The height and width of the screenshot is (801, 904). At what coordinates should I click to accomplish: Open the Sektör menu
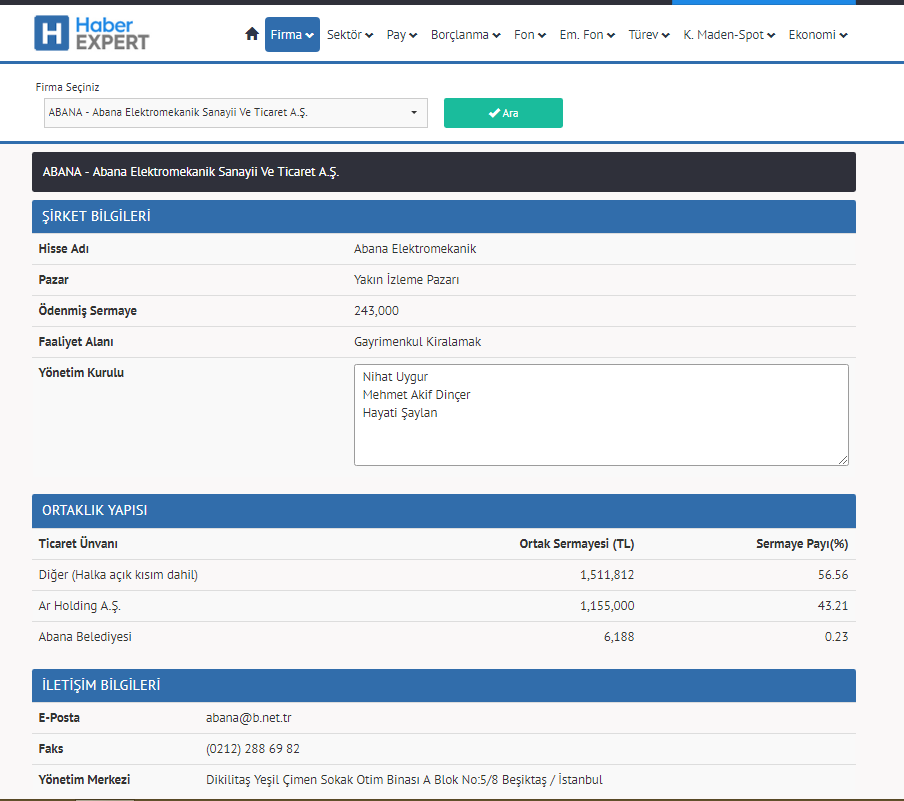(x=350, y=35)
